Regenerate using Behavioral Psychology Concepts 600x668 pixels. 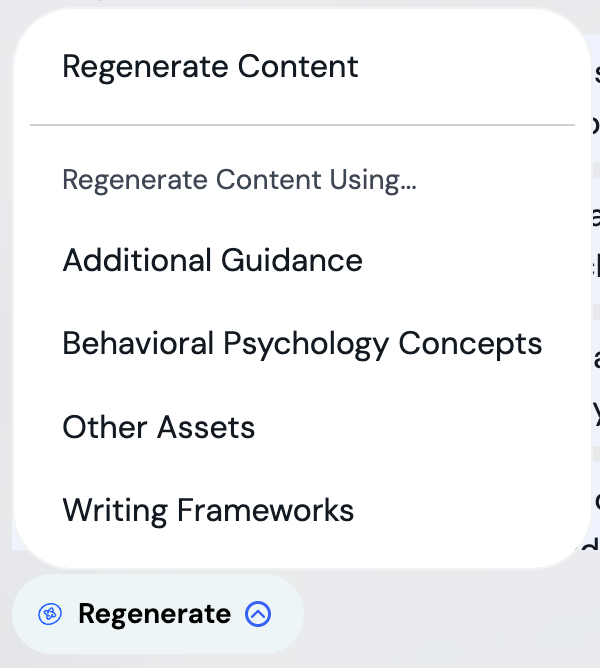pos(302,344)
